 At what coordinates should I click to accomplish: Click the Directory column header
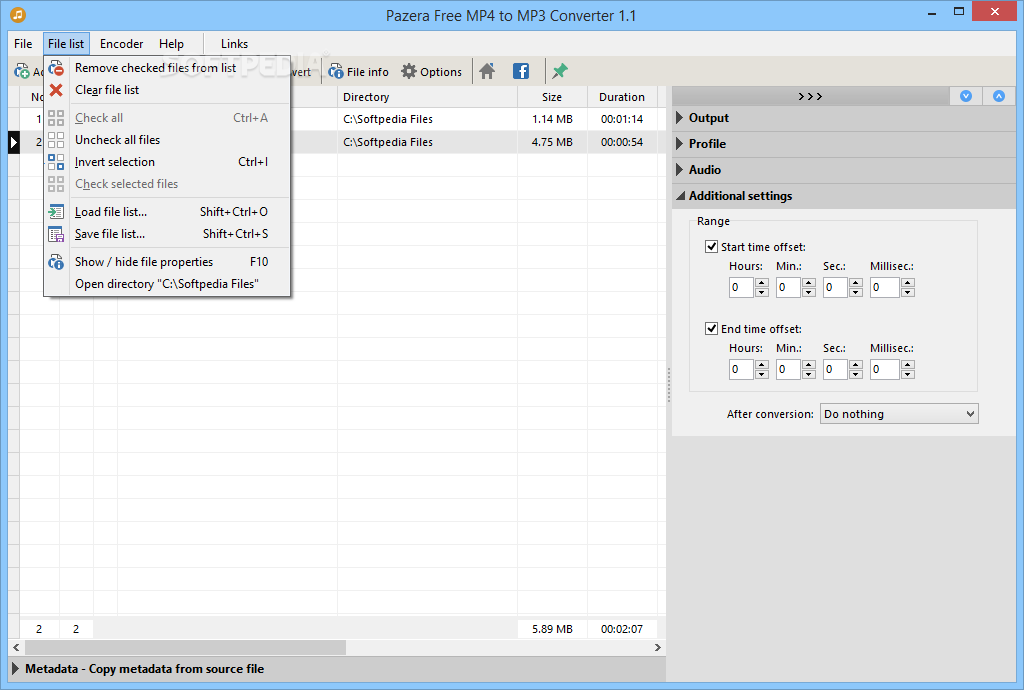(427, 97)
